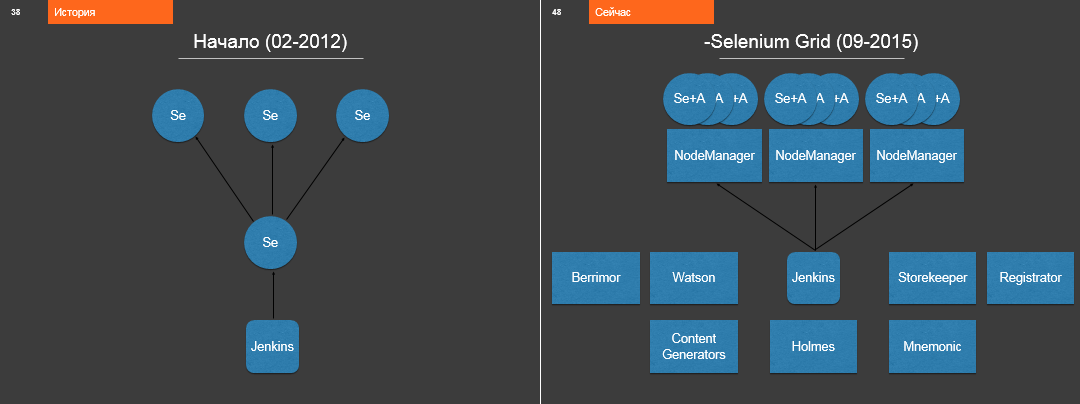1080x404 pixels.
Task: Click the Jenkins box in the right slide
Action: (x=813, y=277)
